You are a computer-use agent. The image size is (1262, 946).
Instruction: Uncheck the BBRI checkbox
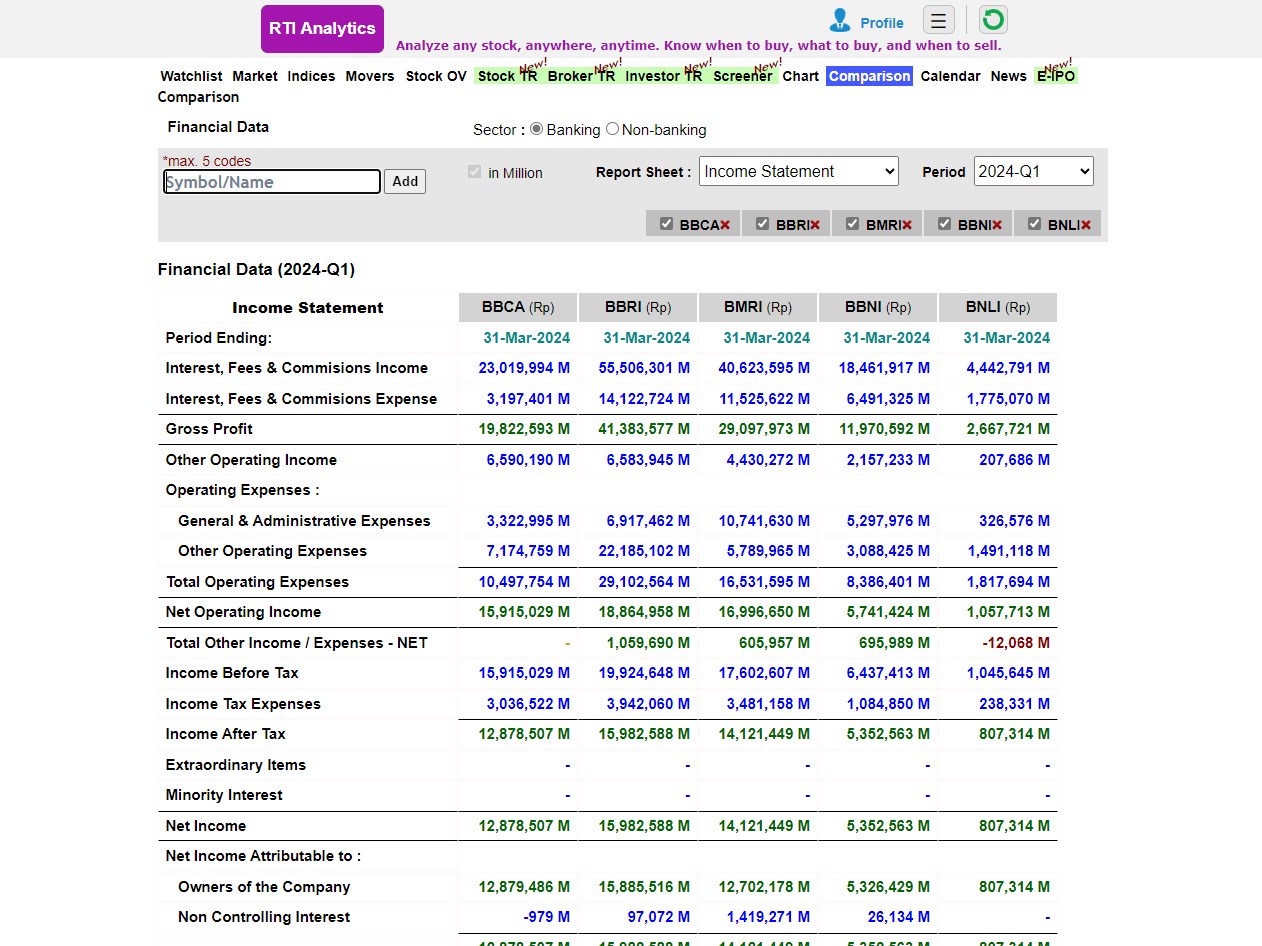[x=762, y=224]
